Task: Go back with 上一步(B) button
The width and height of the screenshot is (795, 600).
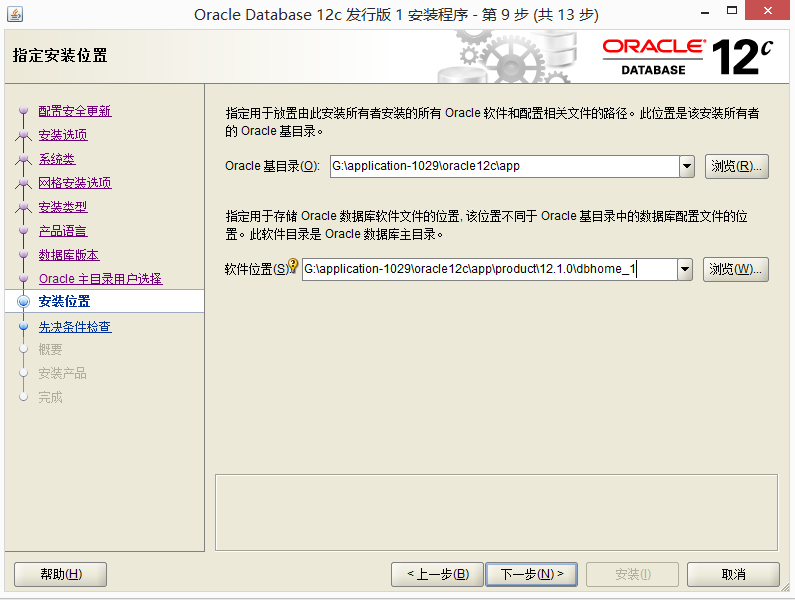Action: coord(437,574)
